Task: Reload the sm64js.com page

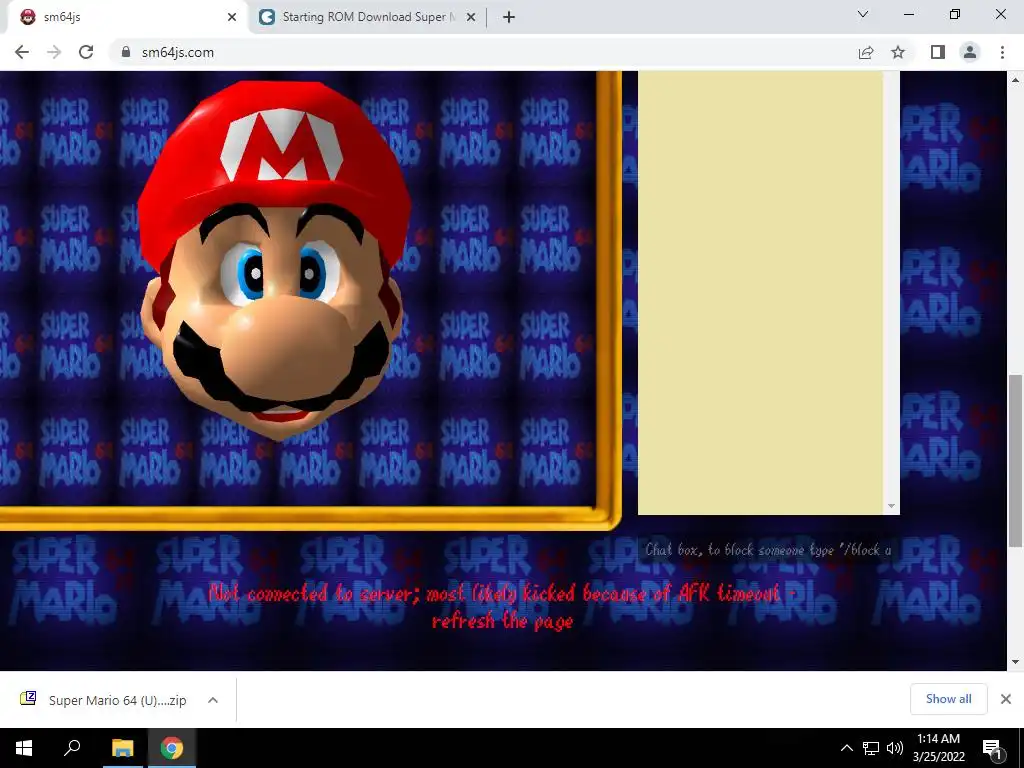Action: coord(86,52)
